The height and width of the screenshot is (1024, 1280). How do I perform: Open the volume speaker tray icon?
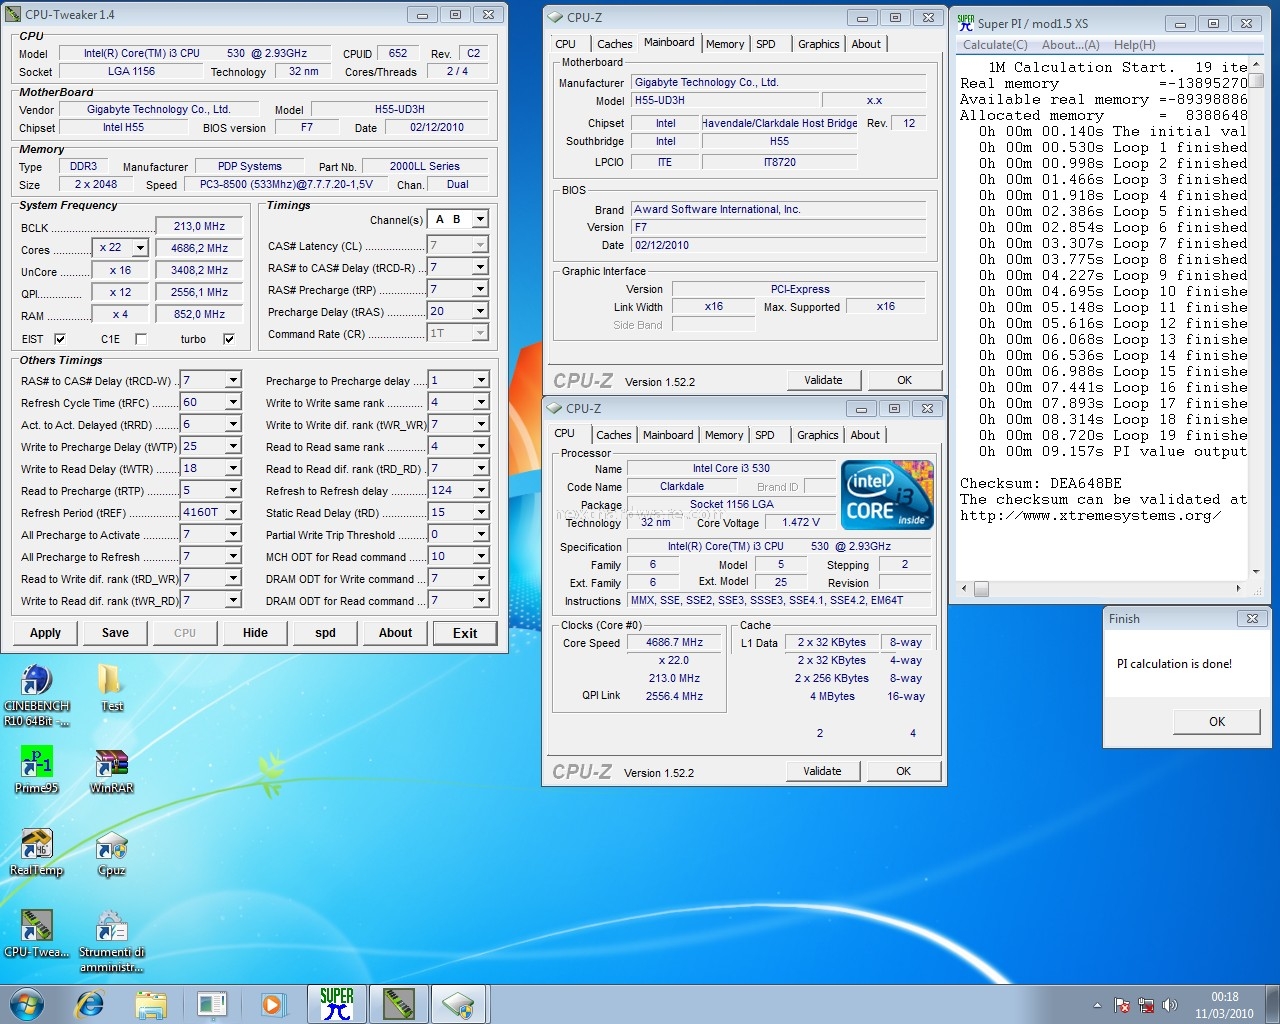click(1170, 1005)
